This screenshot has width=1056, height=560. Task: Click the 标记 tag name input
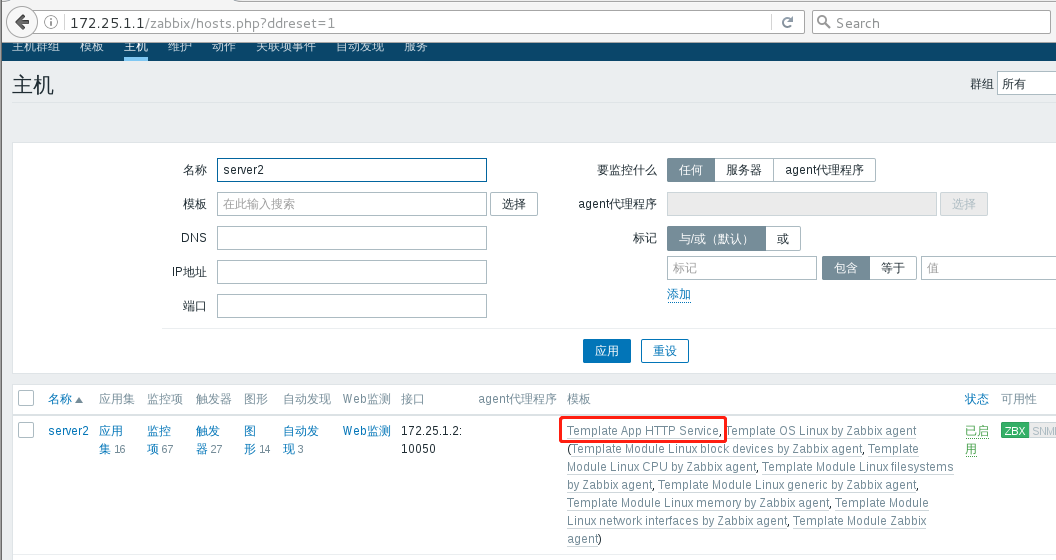(741, 268)
